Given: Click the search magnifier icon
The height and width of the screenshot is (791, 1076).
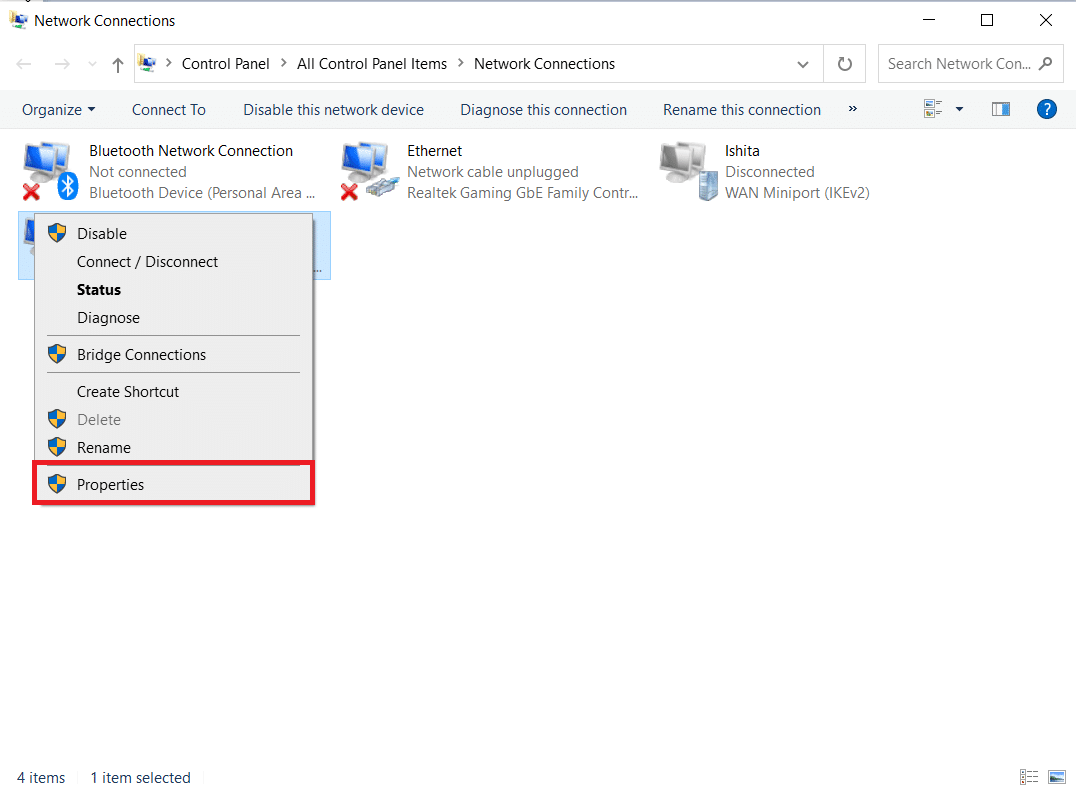Looking at the screenshot, I should (x=1046, y=64).
